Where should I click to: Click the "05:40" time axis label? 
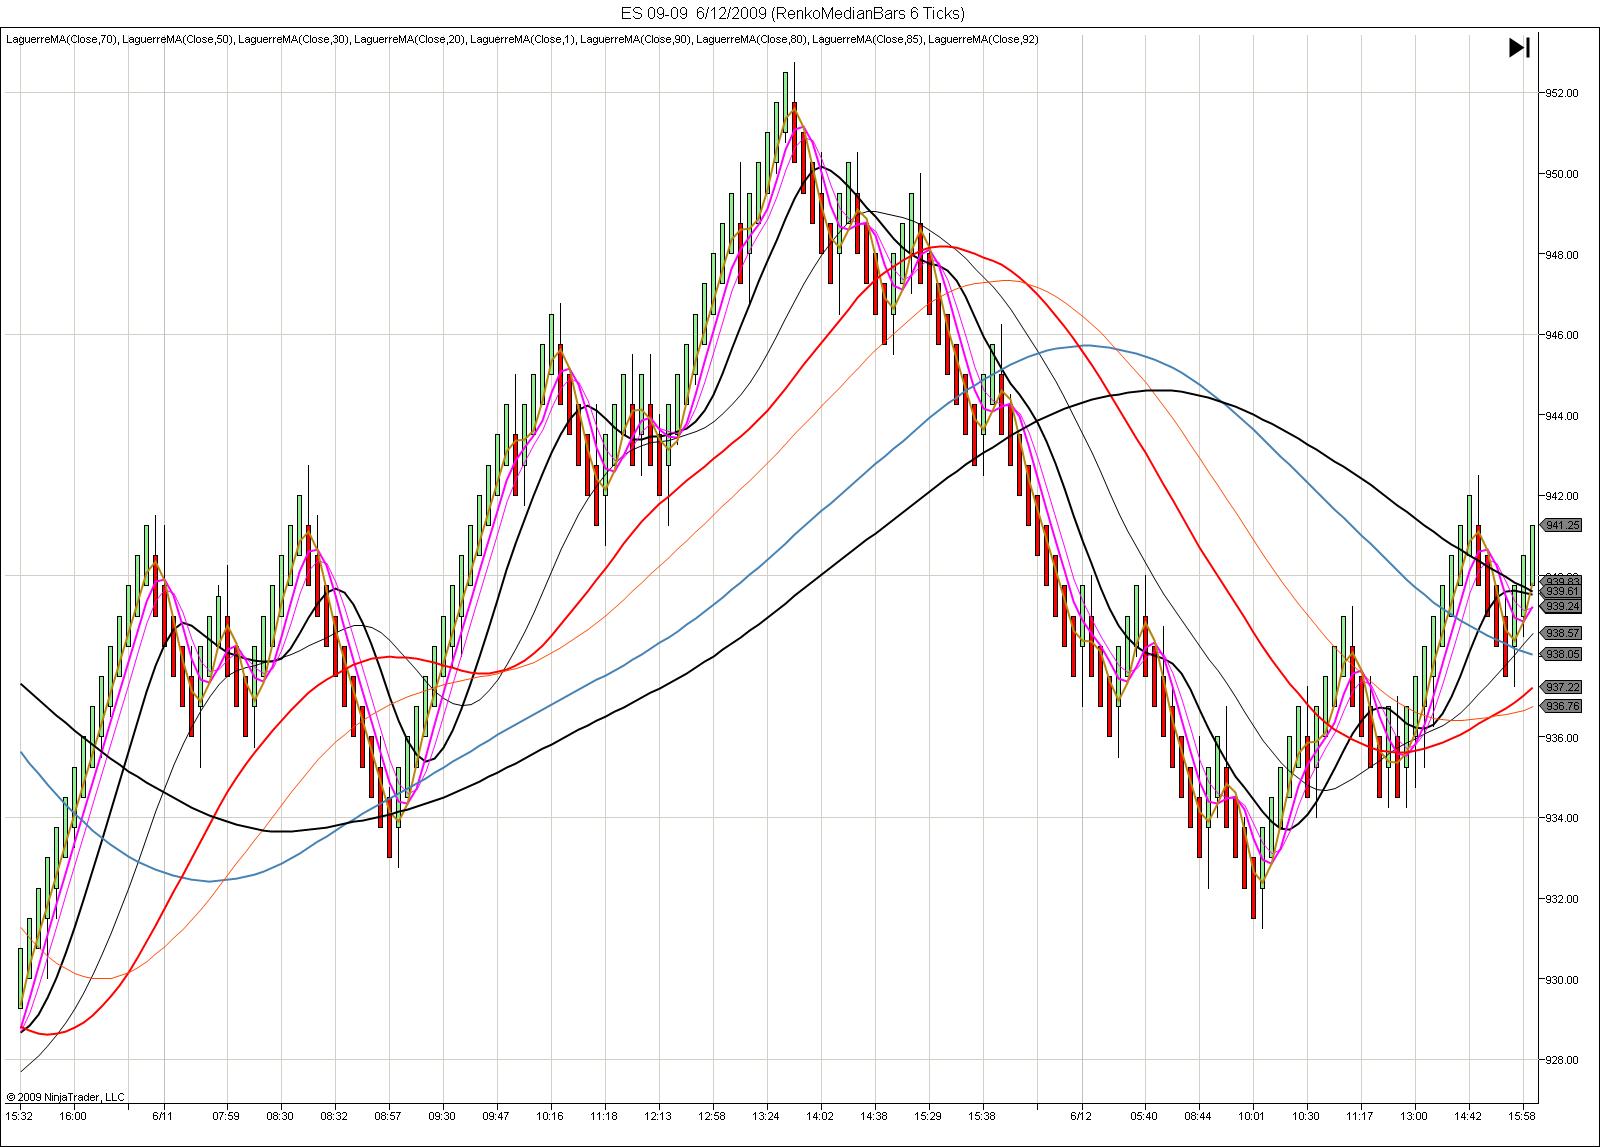click(1144, 1116)
